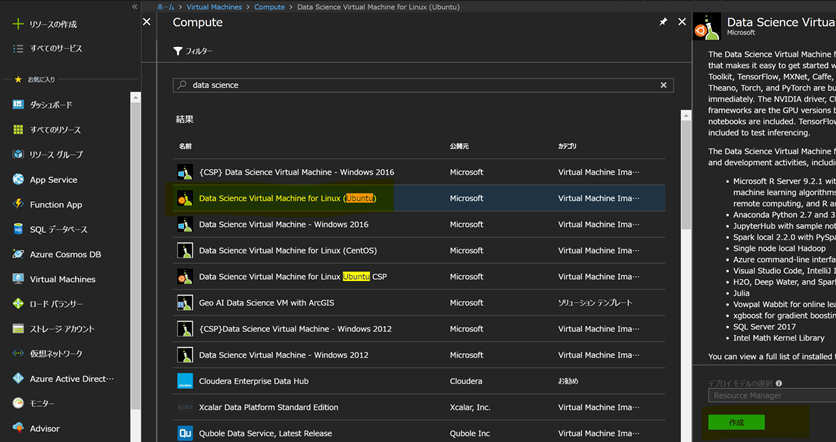Open Advisor sidebar icon

tap(18, 428)
